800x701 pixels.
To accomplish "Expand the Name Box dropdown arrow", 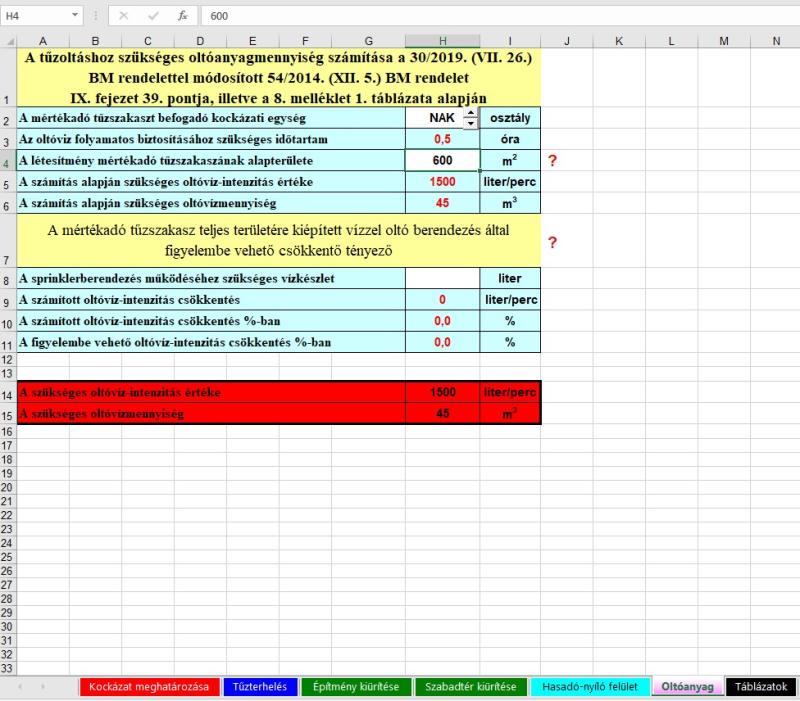I will pos(75,15).
